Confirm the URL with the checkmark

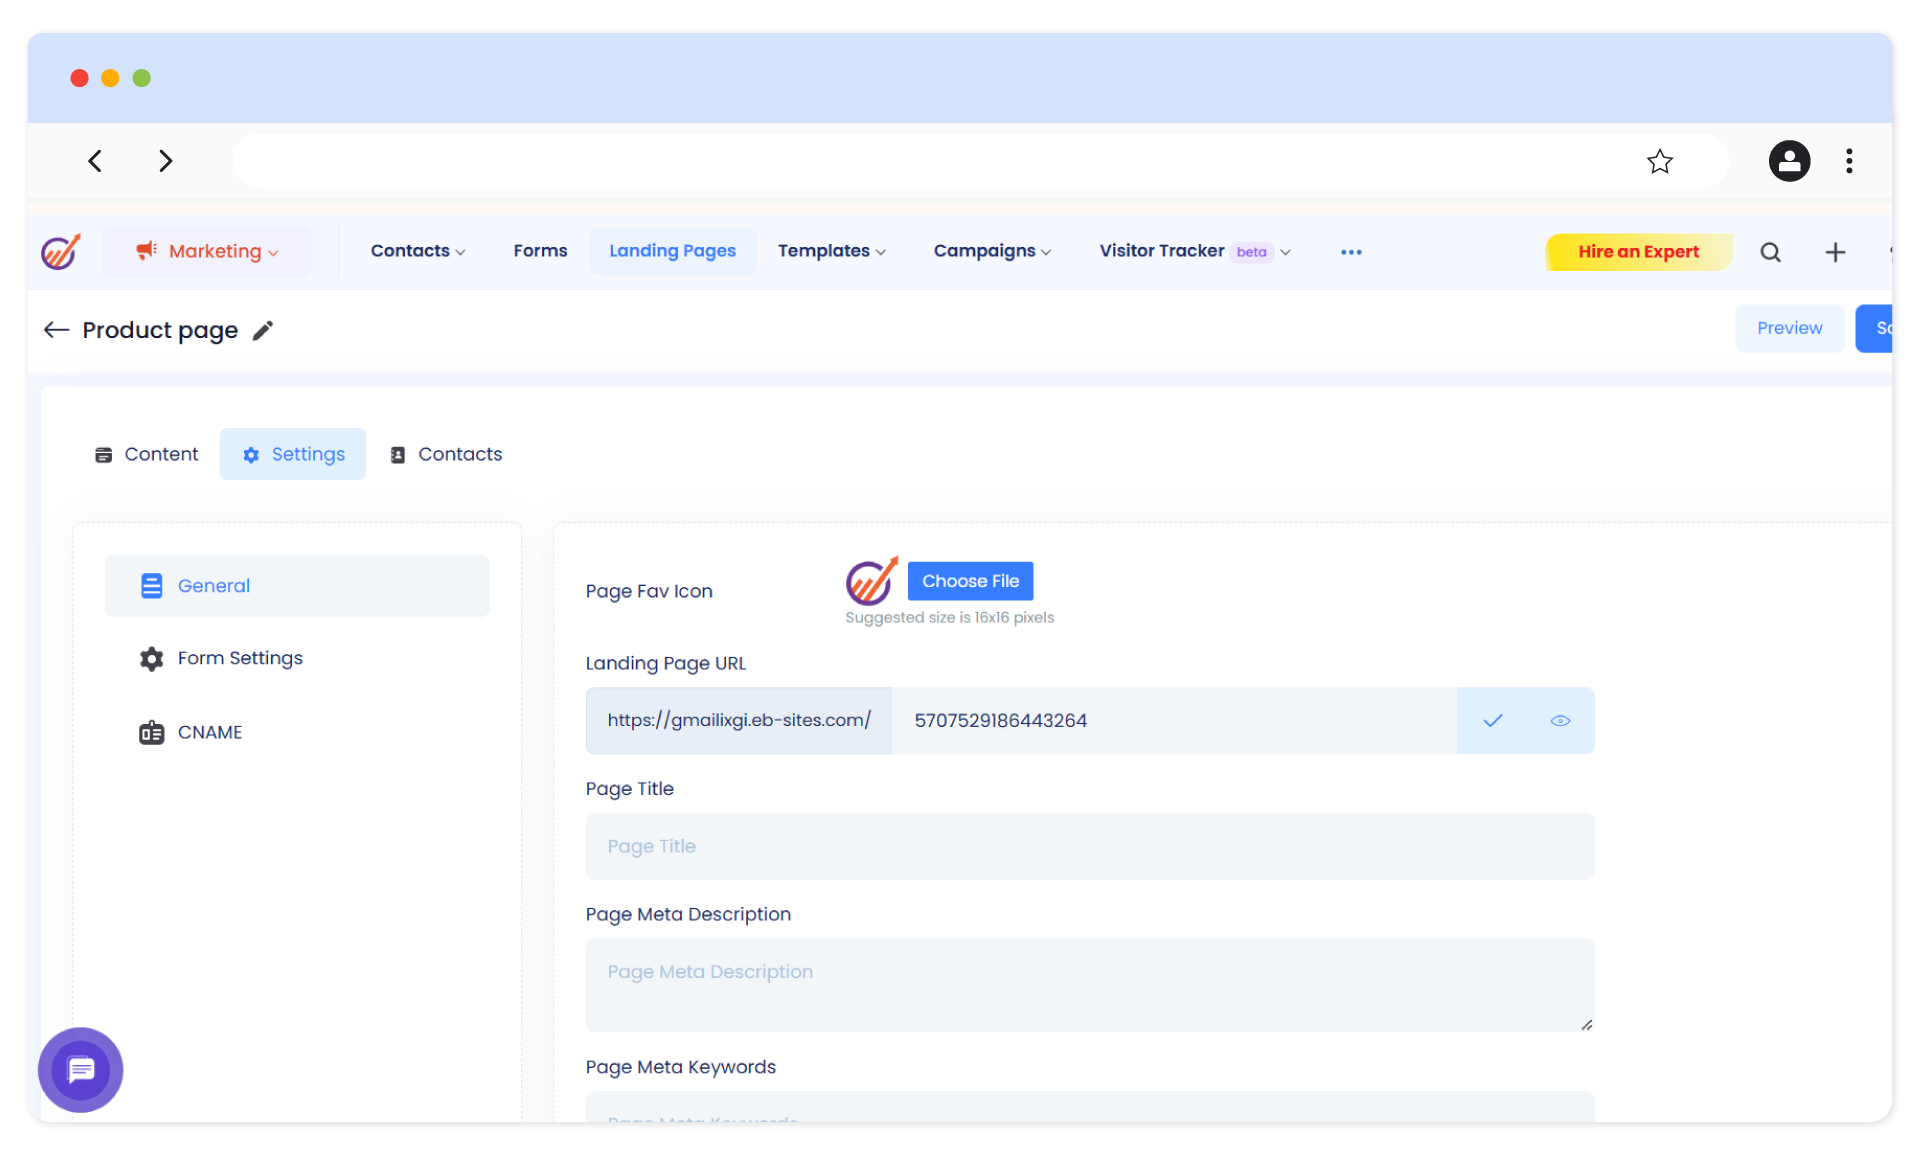coord(1492,720)
